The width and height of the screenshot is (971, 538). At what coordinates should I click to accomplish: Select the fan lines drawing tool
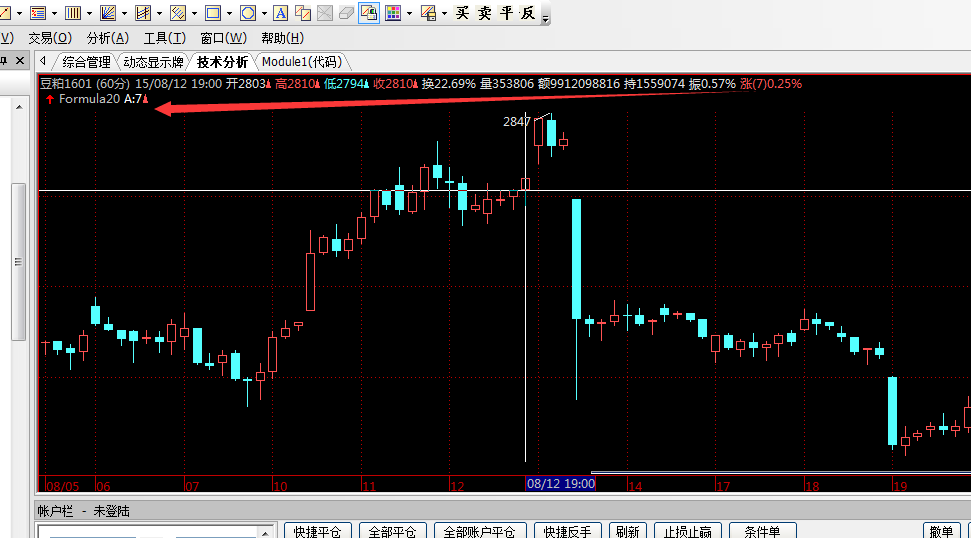coord(108,13)
